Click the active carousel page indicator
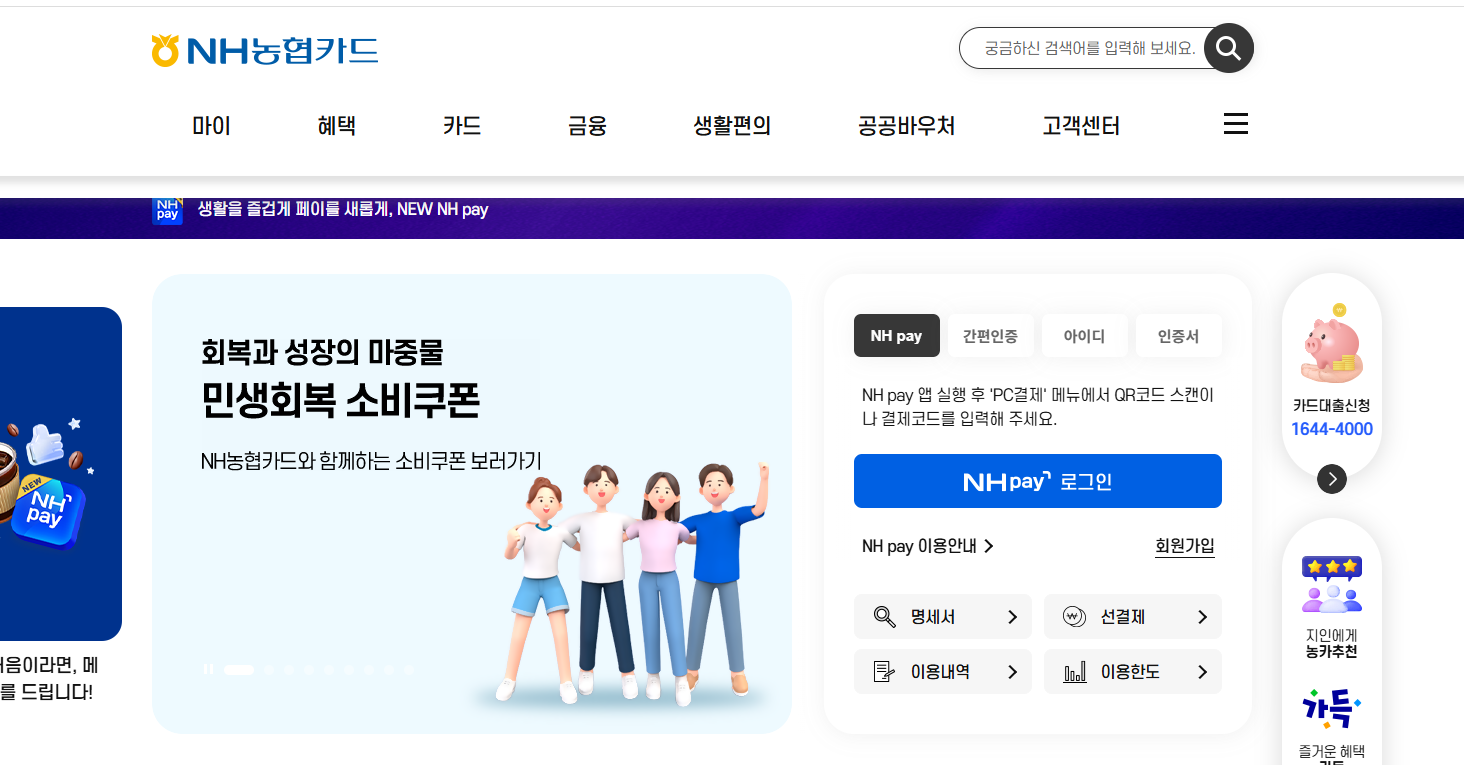This screenshot has height=765, width=1464. 239,670
